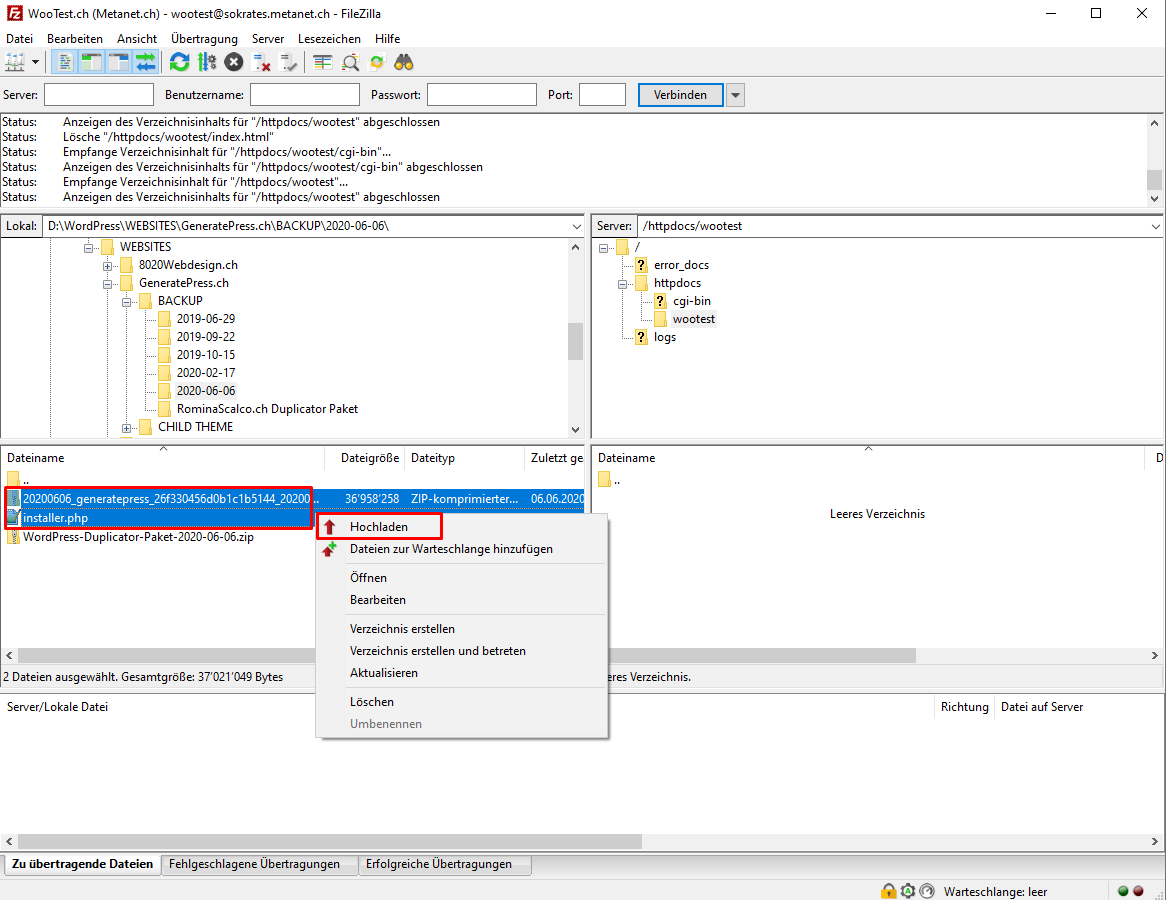Open directory listing filters dialog
1166x900 pixels.
coord(322,62)
